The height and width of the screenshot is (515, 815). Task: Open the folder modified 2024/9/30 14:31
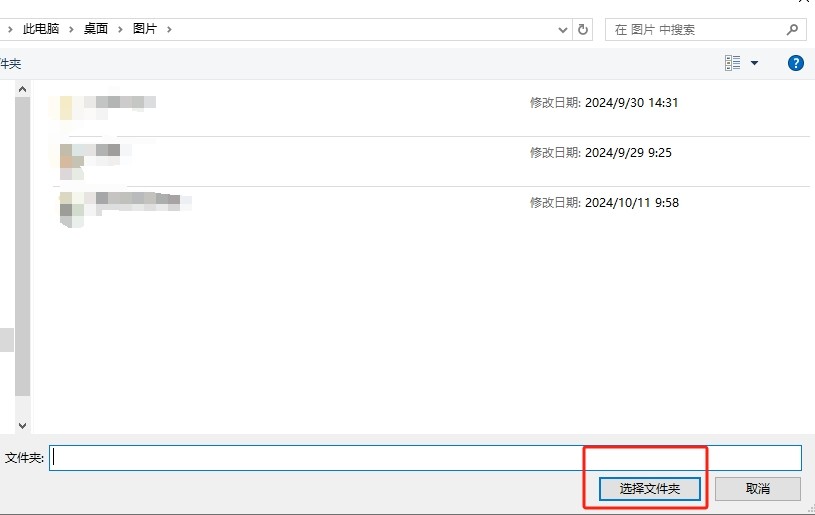(x=108, y=103)
